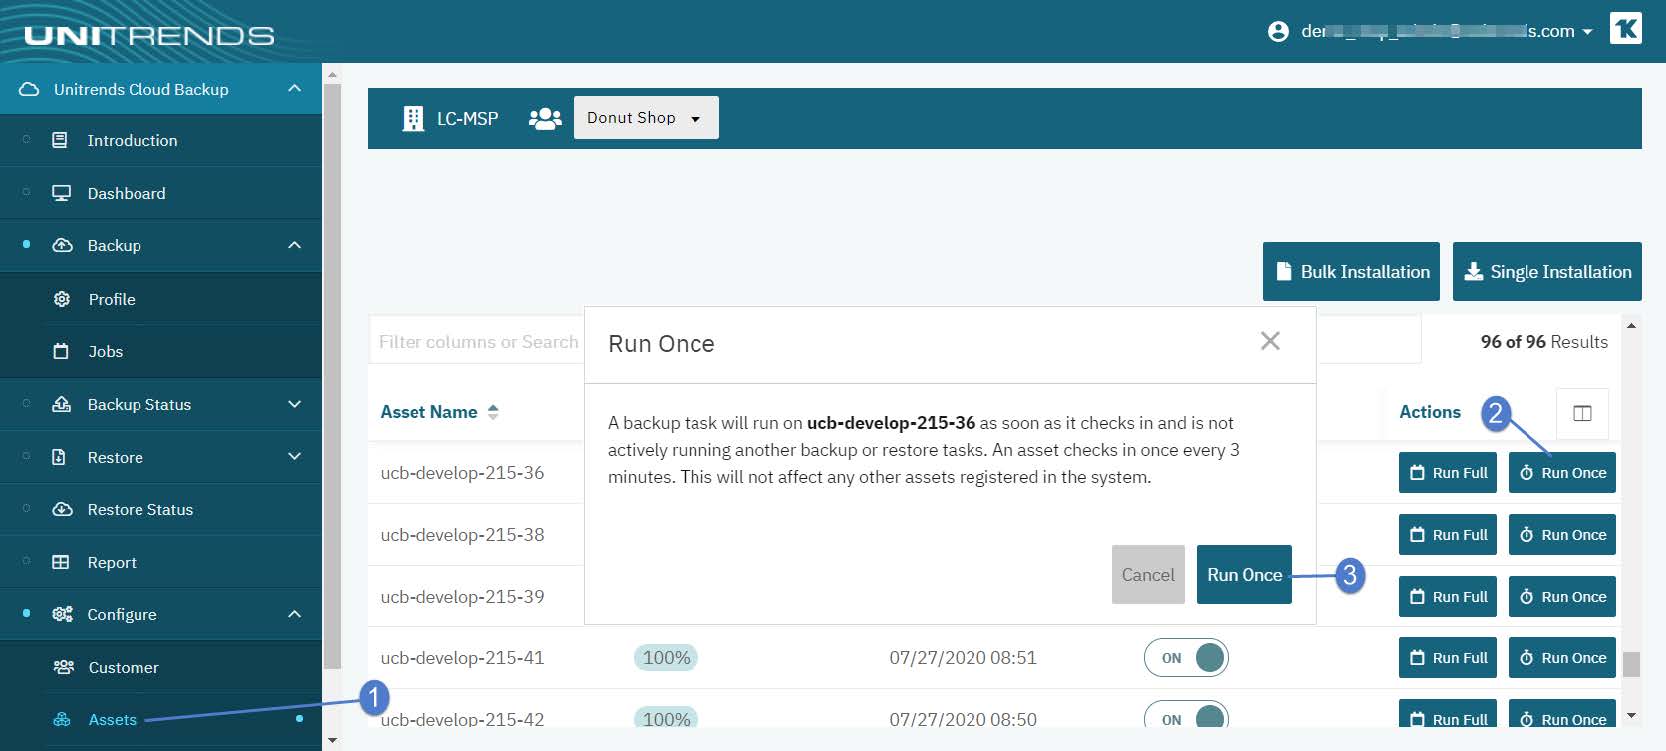Viewport: 1666px width, 751px height.
Task: Click the 07/27/2020 08:51 date cell
Action: [x=963, y=658]
